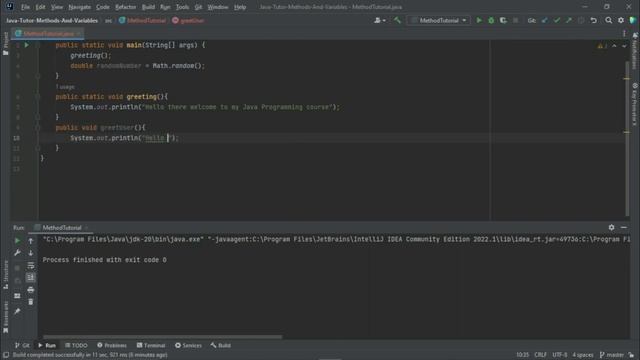640x360 pixels.
Task: Go to the next highlighted error arrow
Action: pyautogui.click(x=624, y=46)
